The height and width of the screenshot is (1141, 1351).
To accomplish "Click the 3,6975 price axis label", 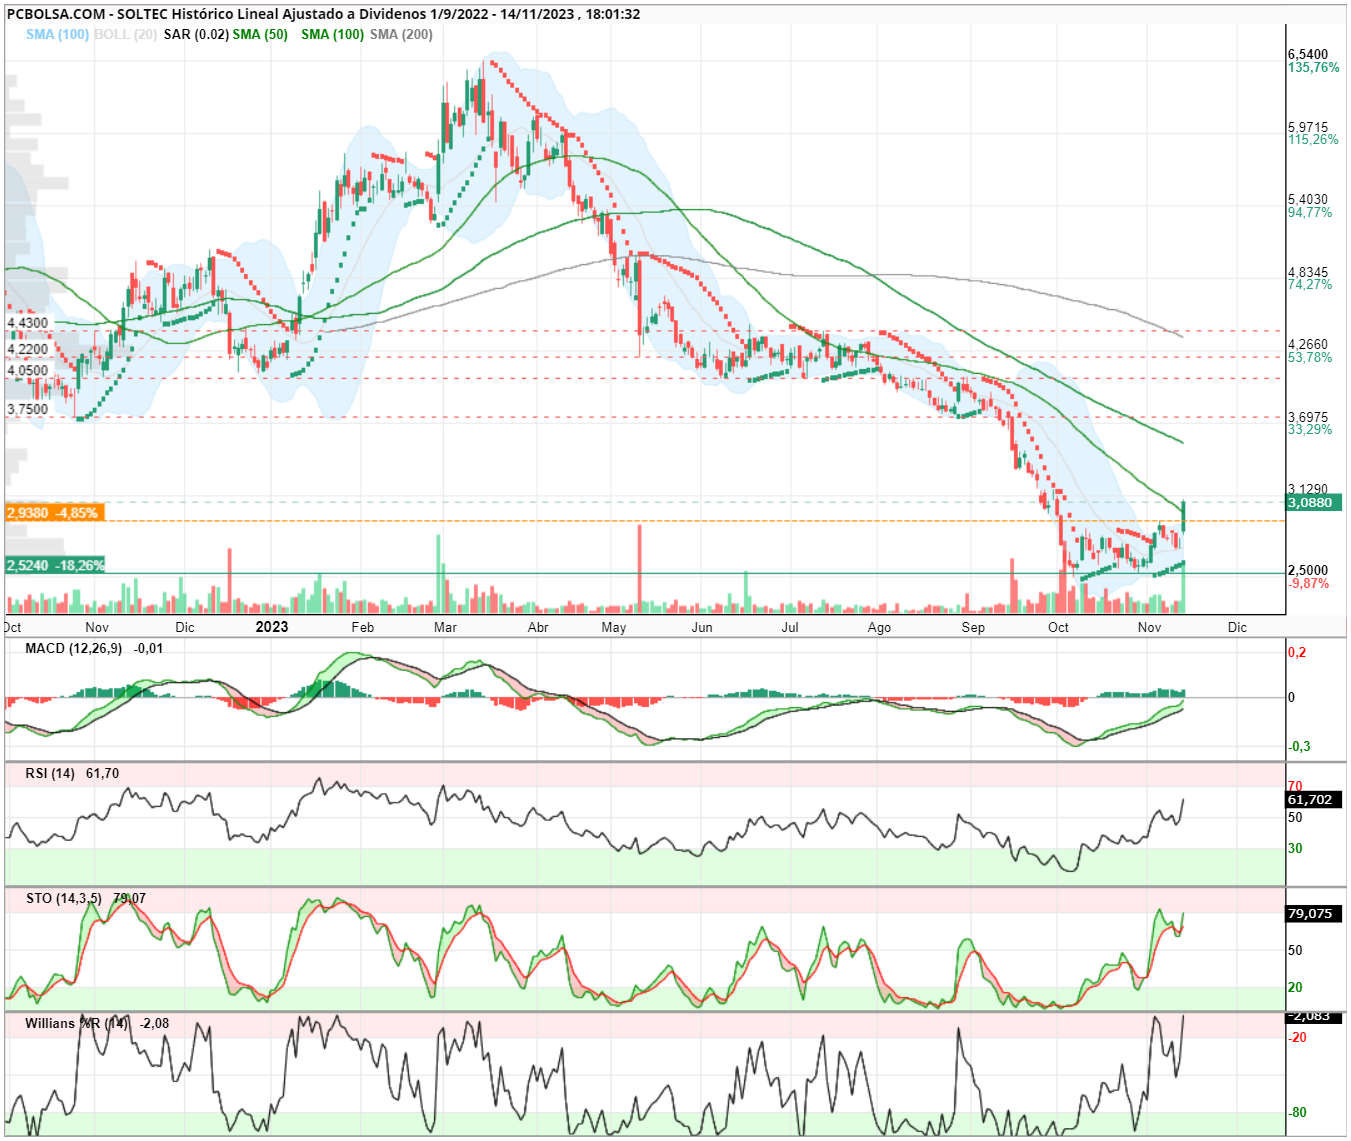I will [1308, 417].
